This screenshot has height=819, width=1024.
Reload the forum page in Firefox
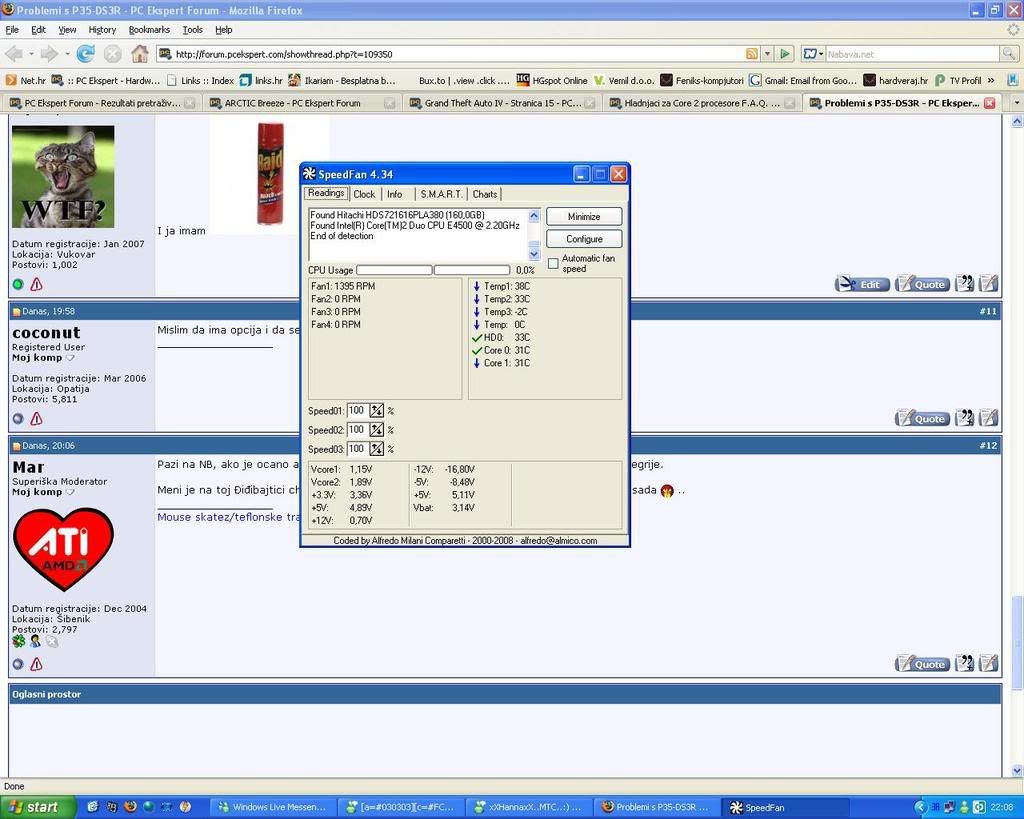tap(86, 54)
